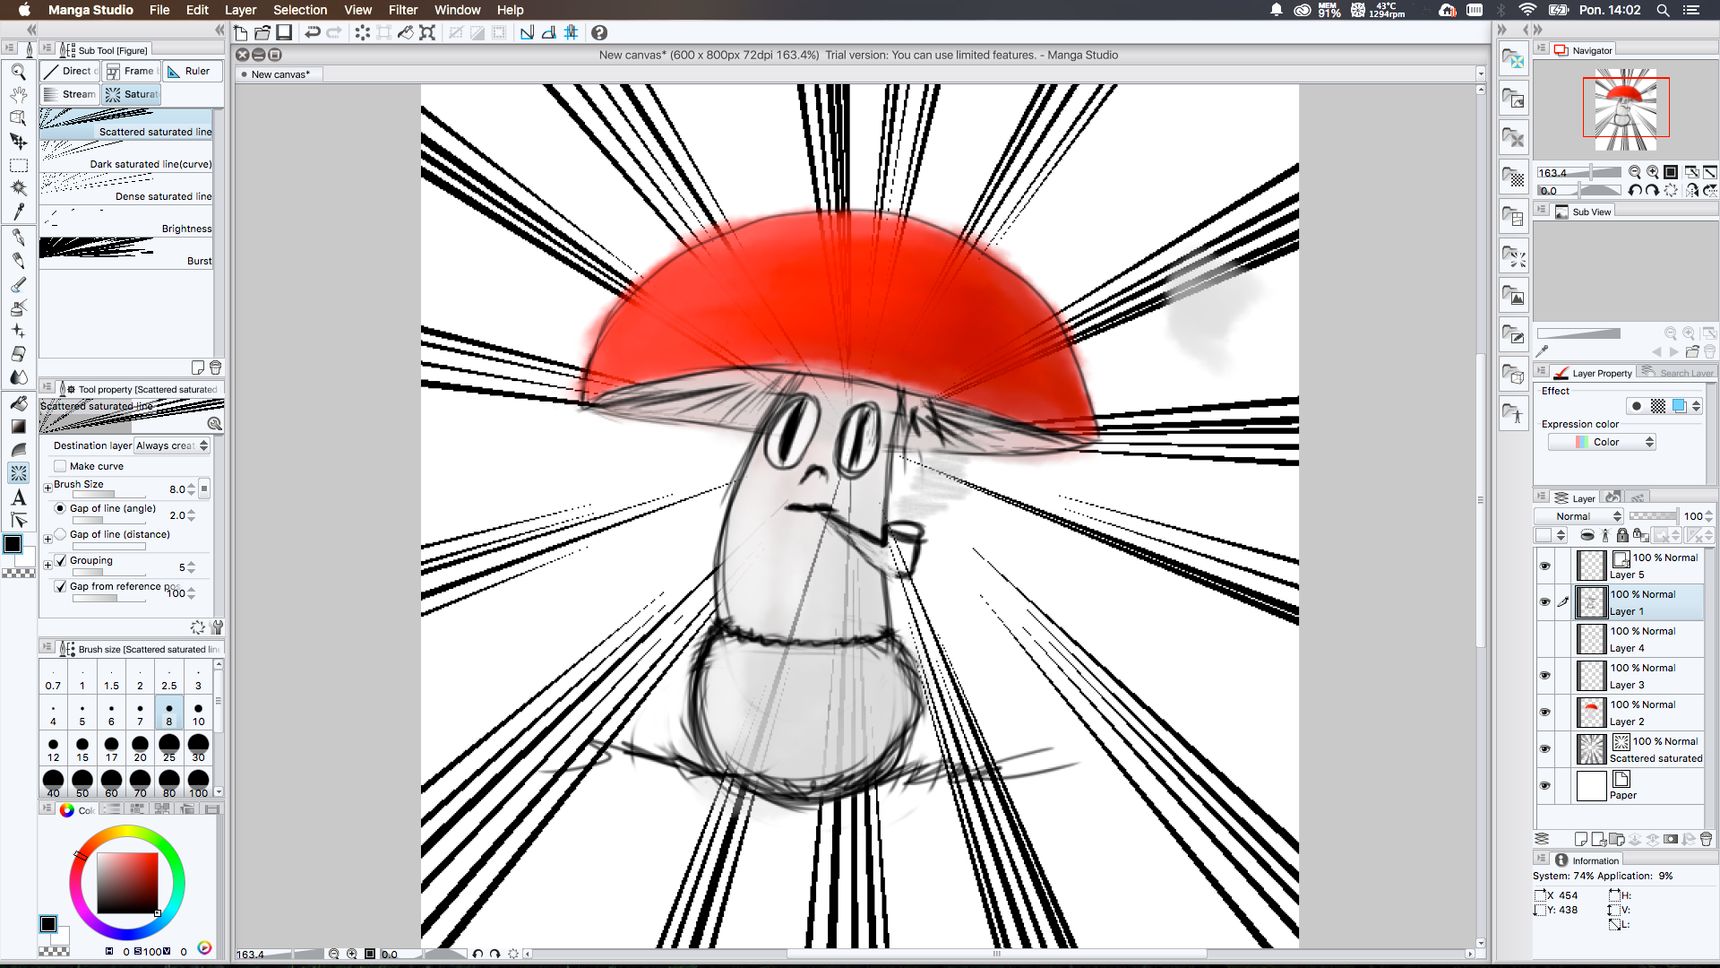Click the Snap to ruler icon
Viewport: 1720px width, 968px height.
click(x=527, y=33)
